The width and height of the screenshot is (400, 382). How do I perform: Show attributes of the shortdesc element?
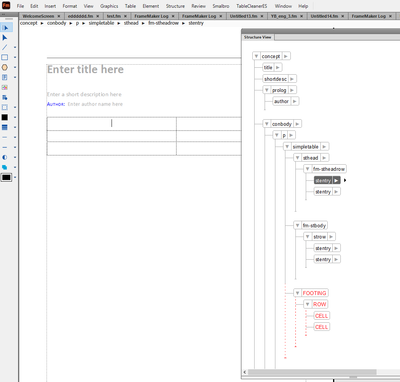[292, 79]
